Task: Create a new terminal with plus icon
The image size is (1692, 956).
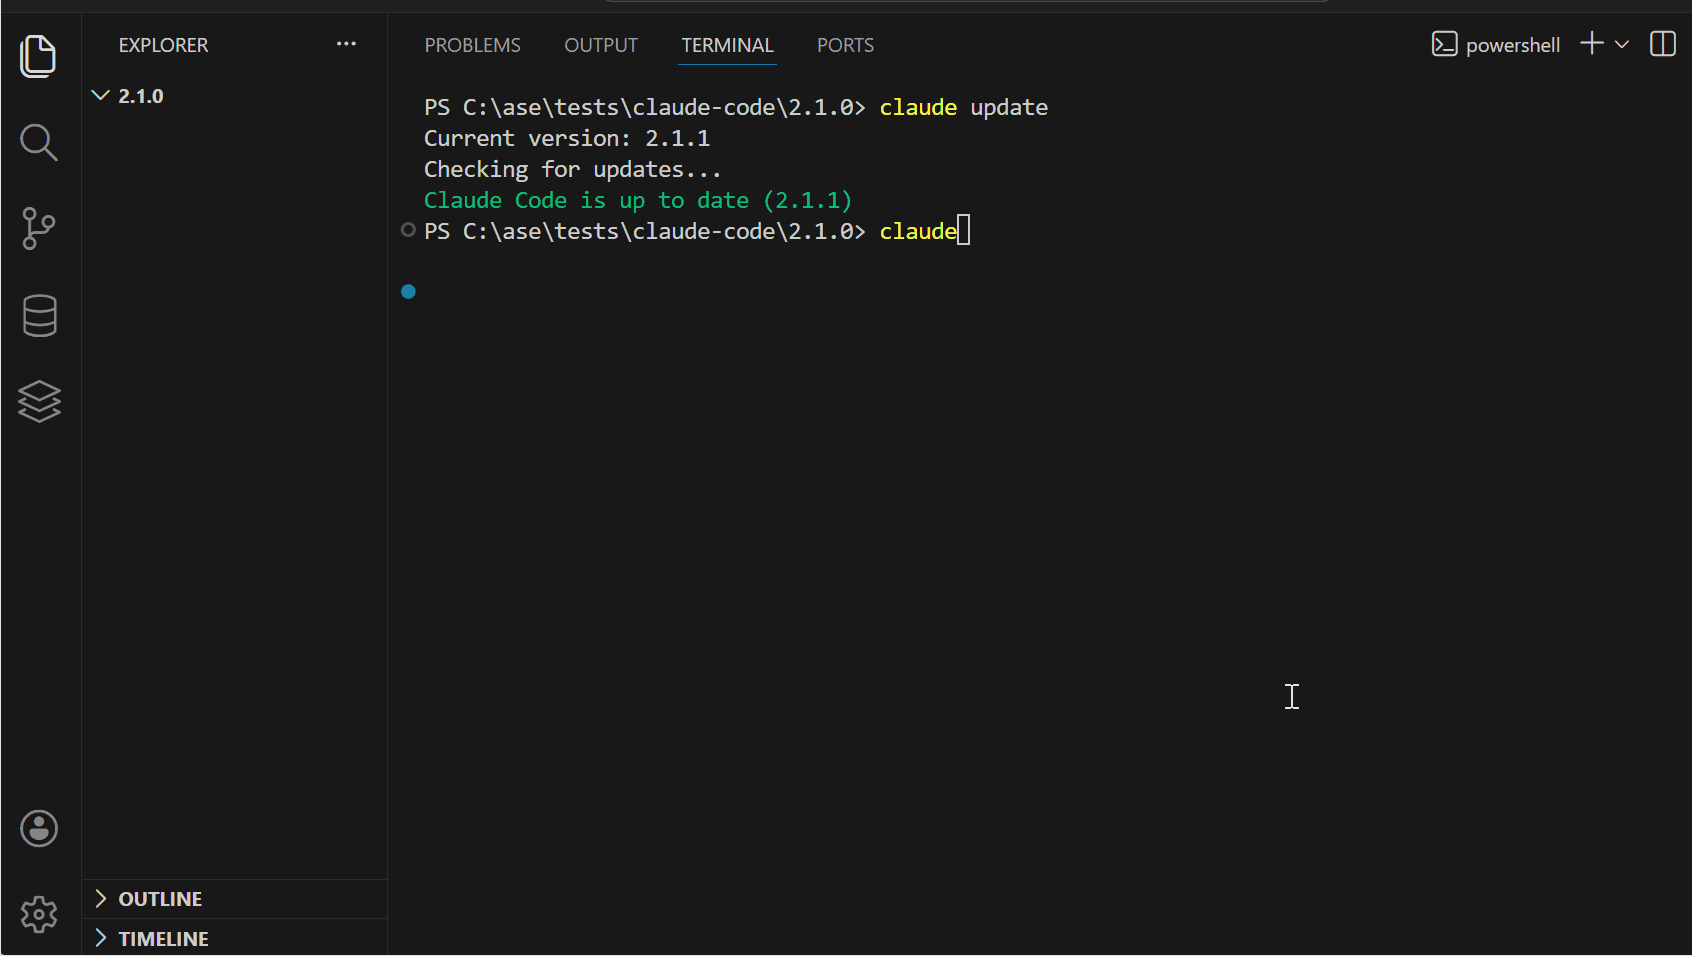Action: point(1591,44)
